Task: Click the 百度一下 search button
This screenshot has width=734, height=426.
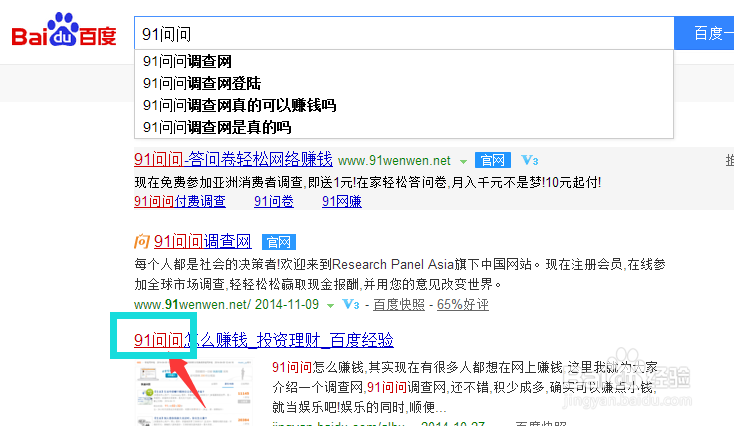Action: tap(704, 33)
